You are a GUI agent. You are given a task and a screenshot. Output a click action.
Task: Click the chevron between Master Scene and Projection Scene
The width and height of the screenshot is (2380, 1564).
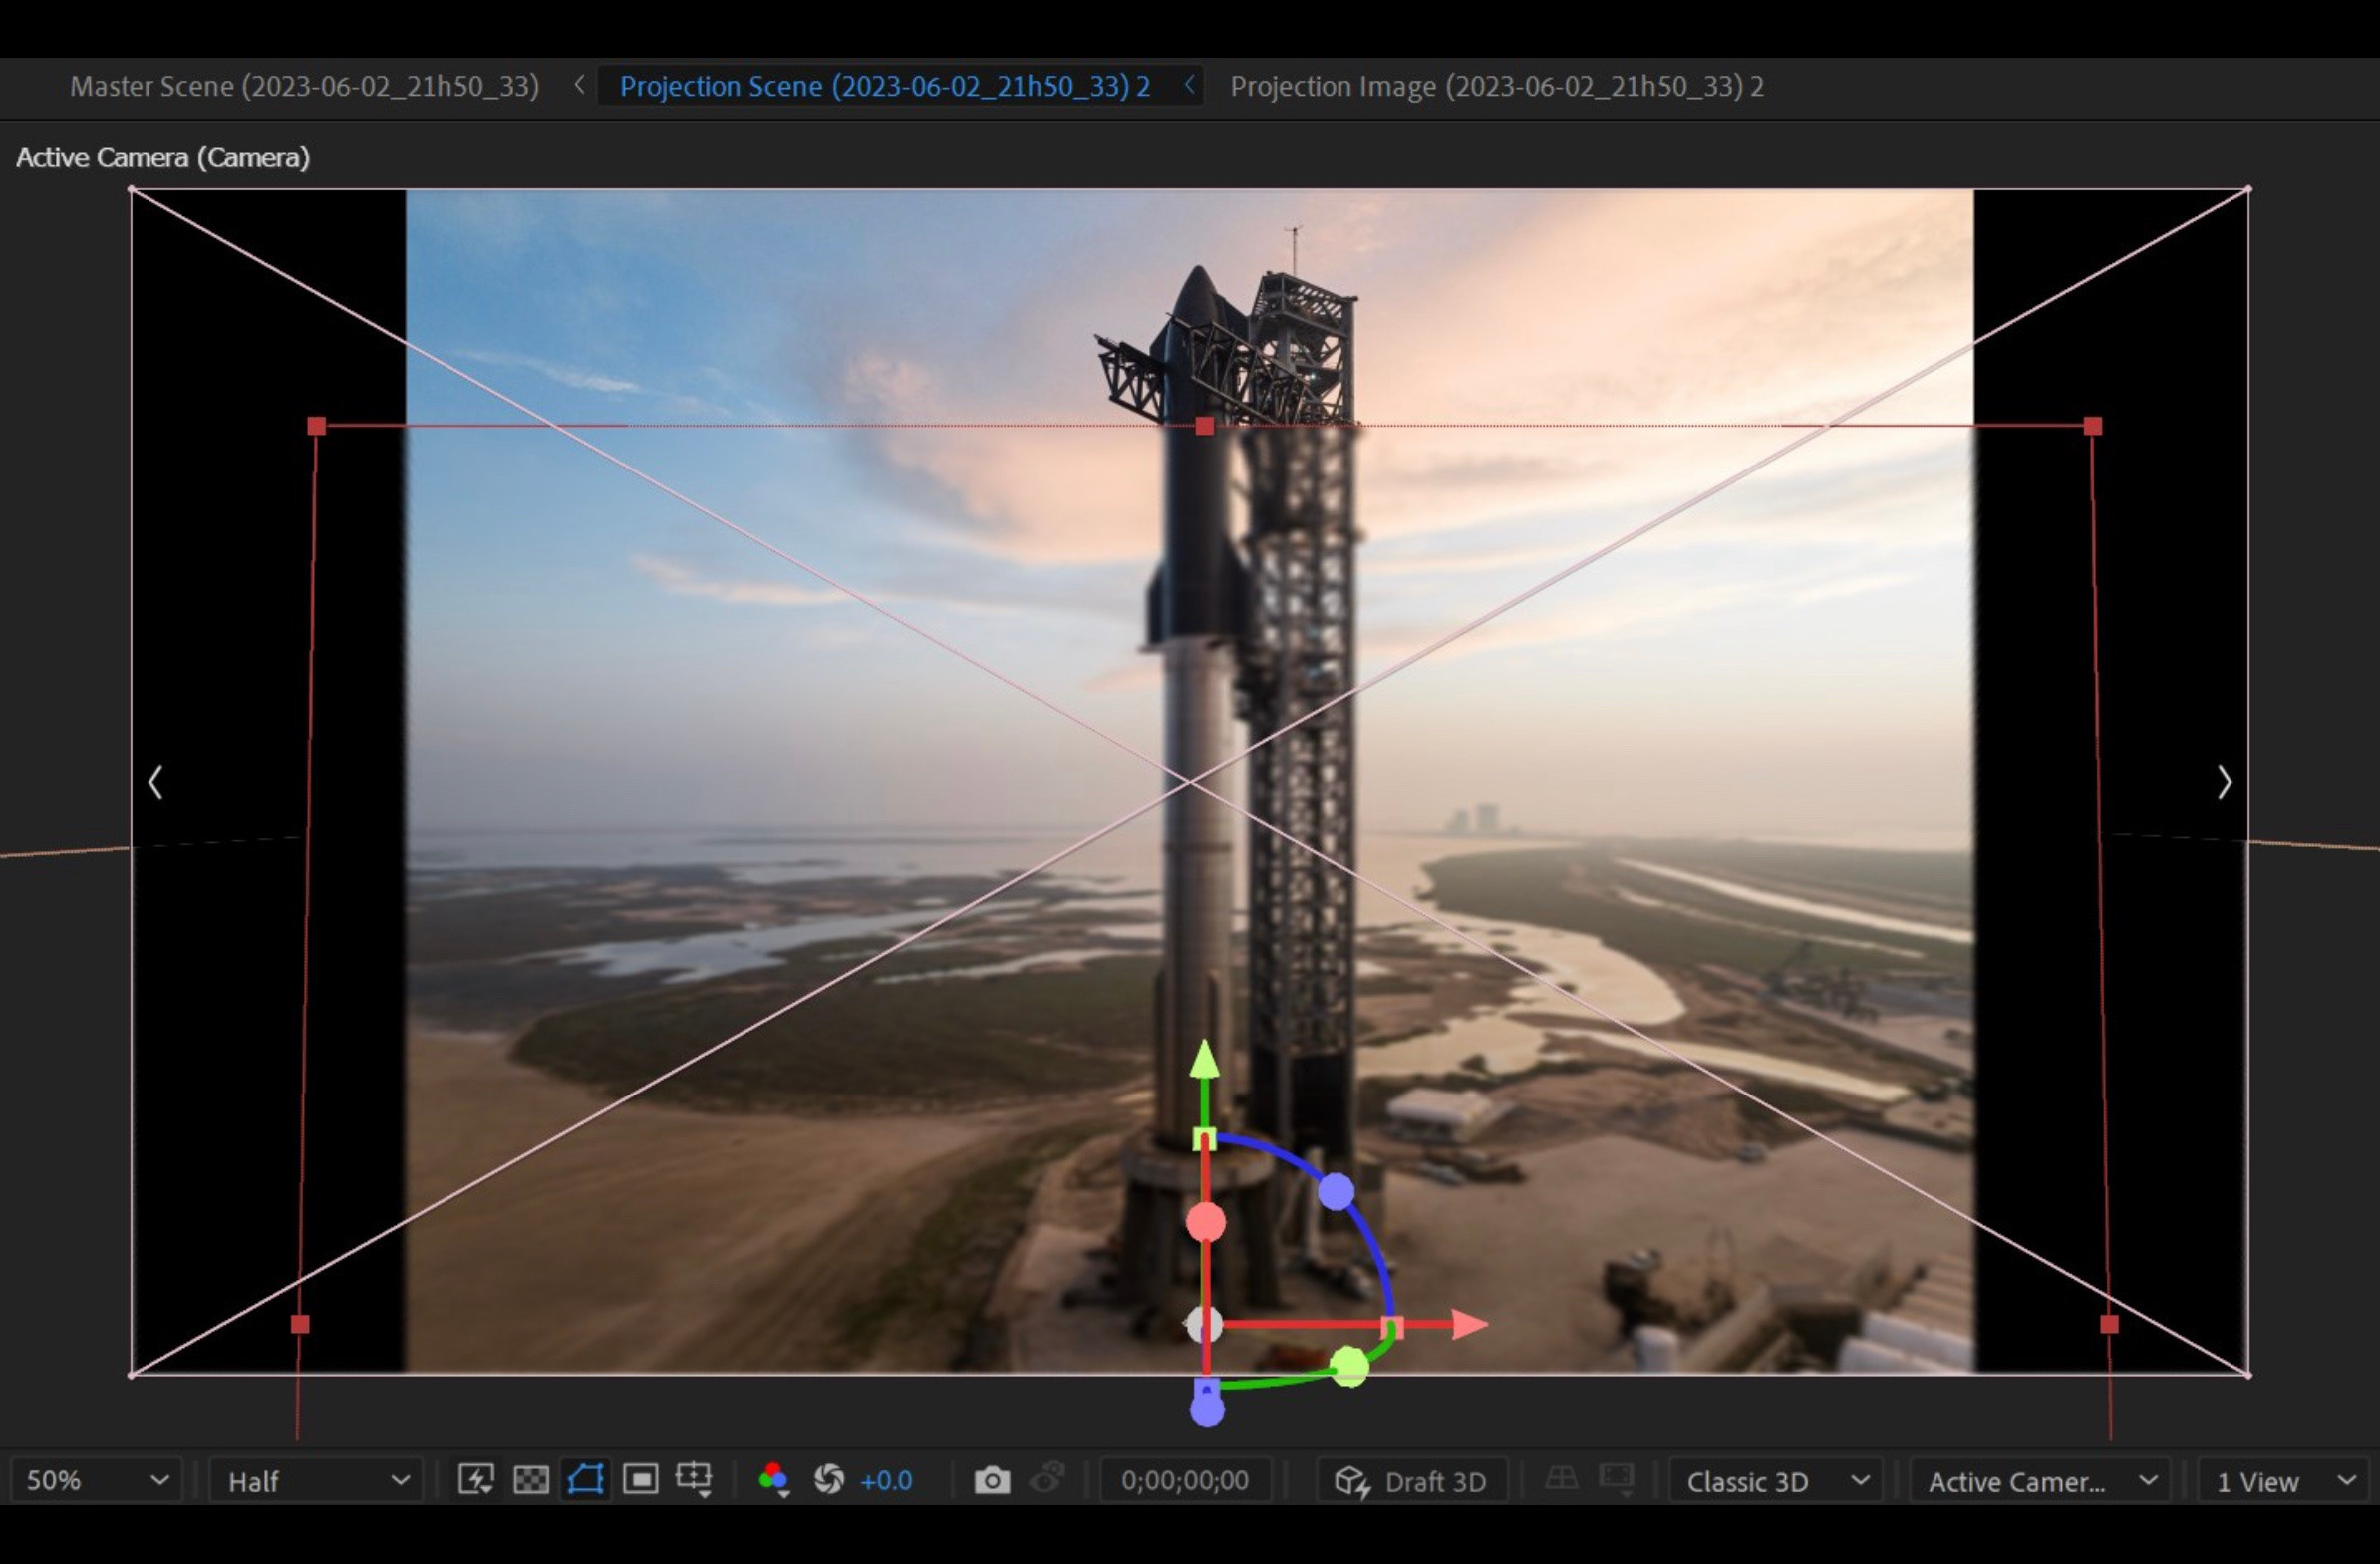[579, 85]
